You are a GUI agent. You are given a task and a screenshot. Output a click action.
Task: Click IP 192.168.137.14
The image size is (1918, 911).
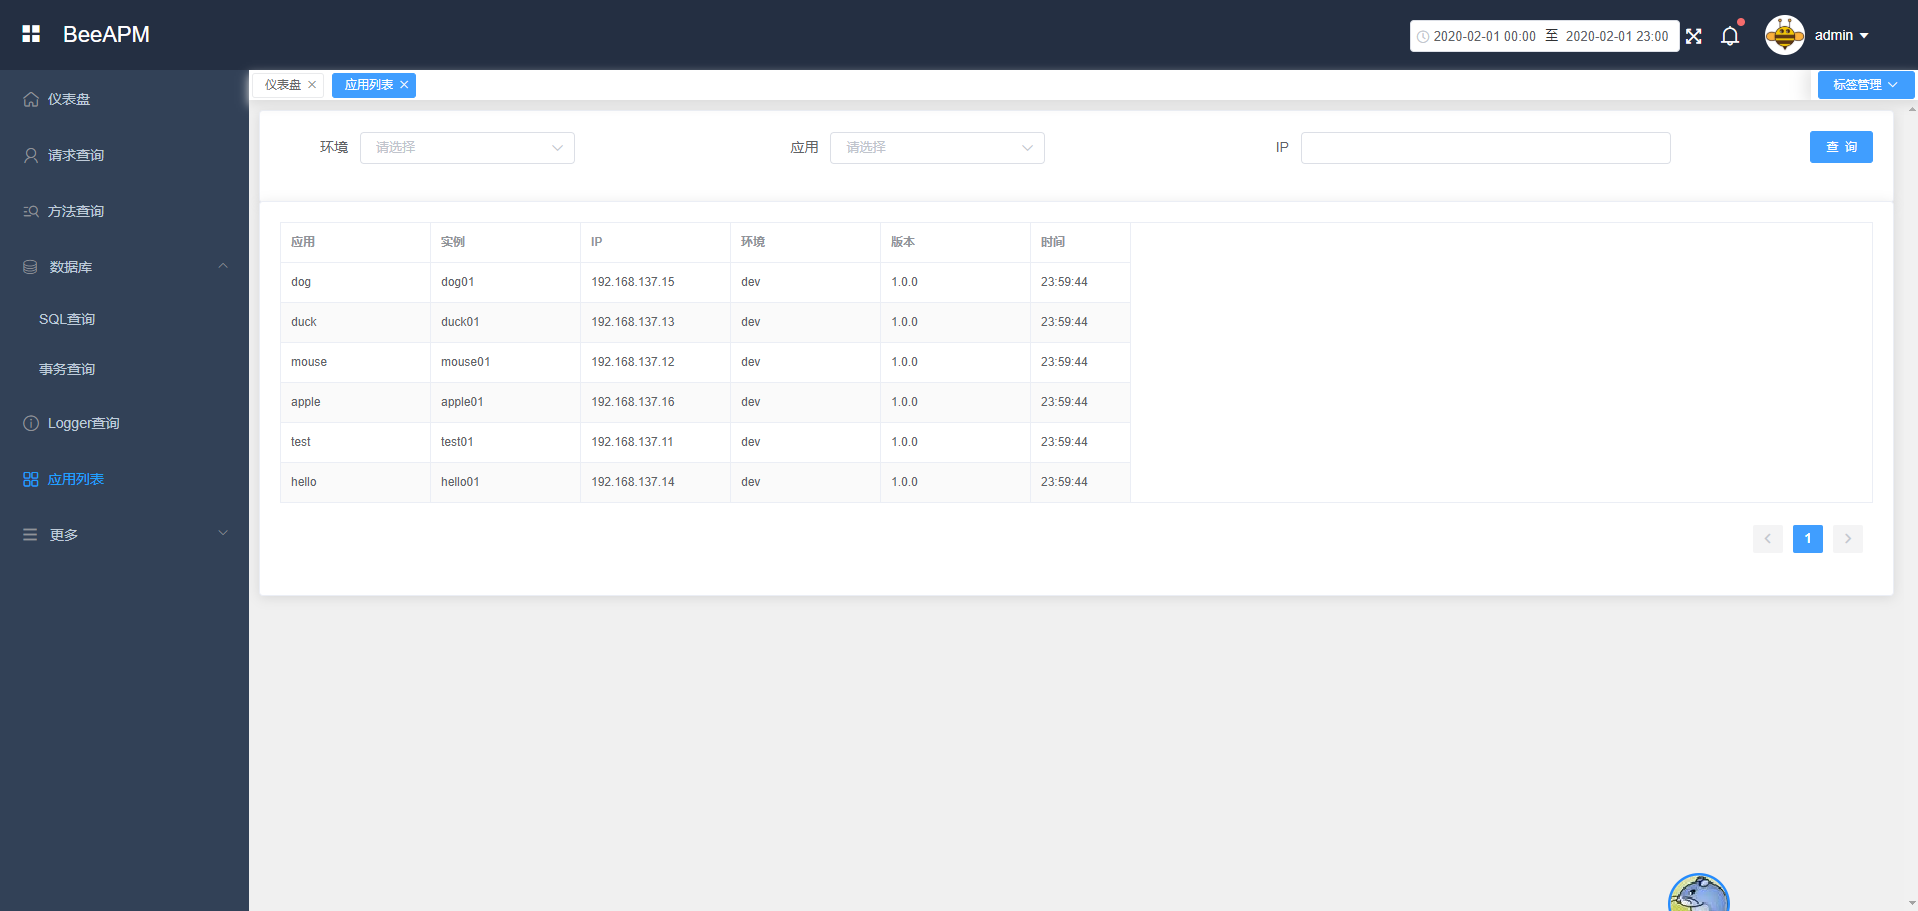click(x=633, y=482)
